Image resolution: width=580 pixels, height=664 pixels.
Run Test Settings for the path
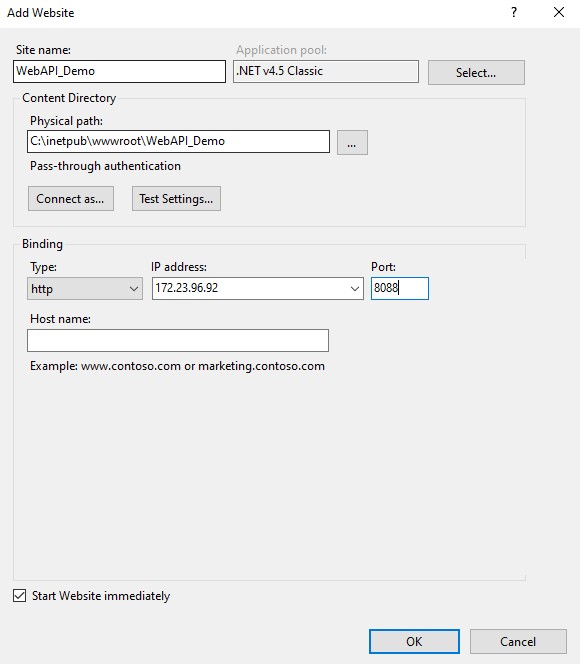[176, 199]
